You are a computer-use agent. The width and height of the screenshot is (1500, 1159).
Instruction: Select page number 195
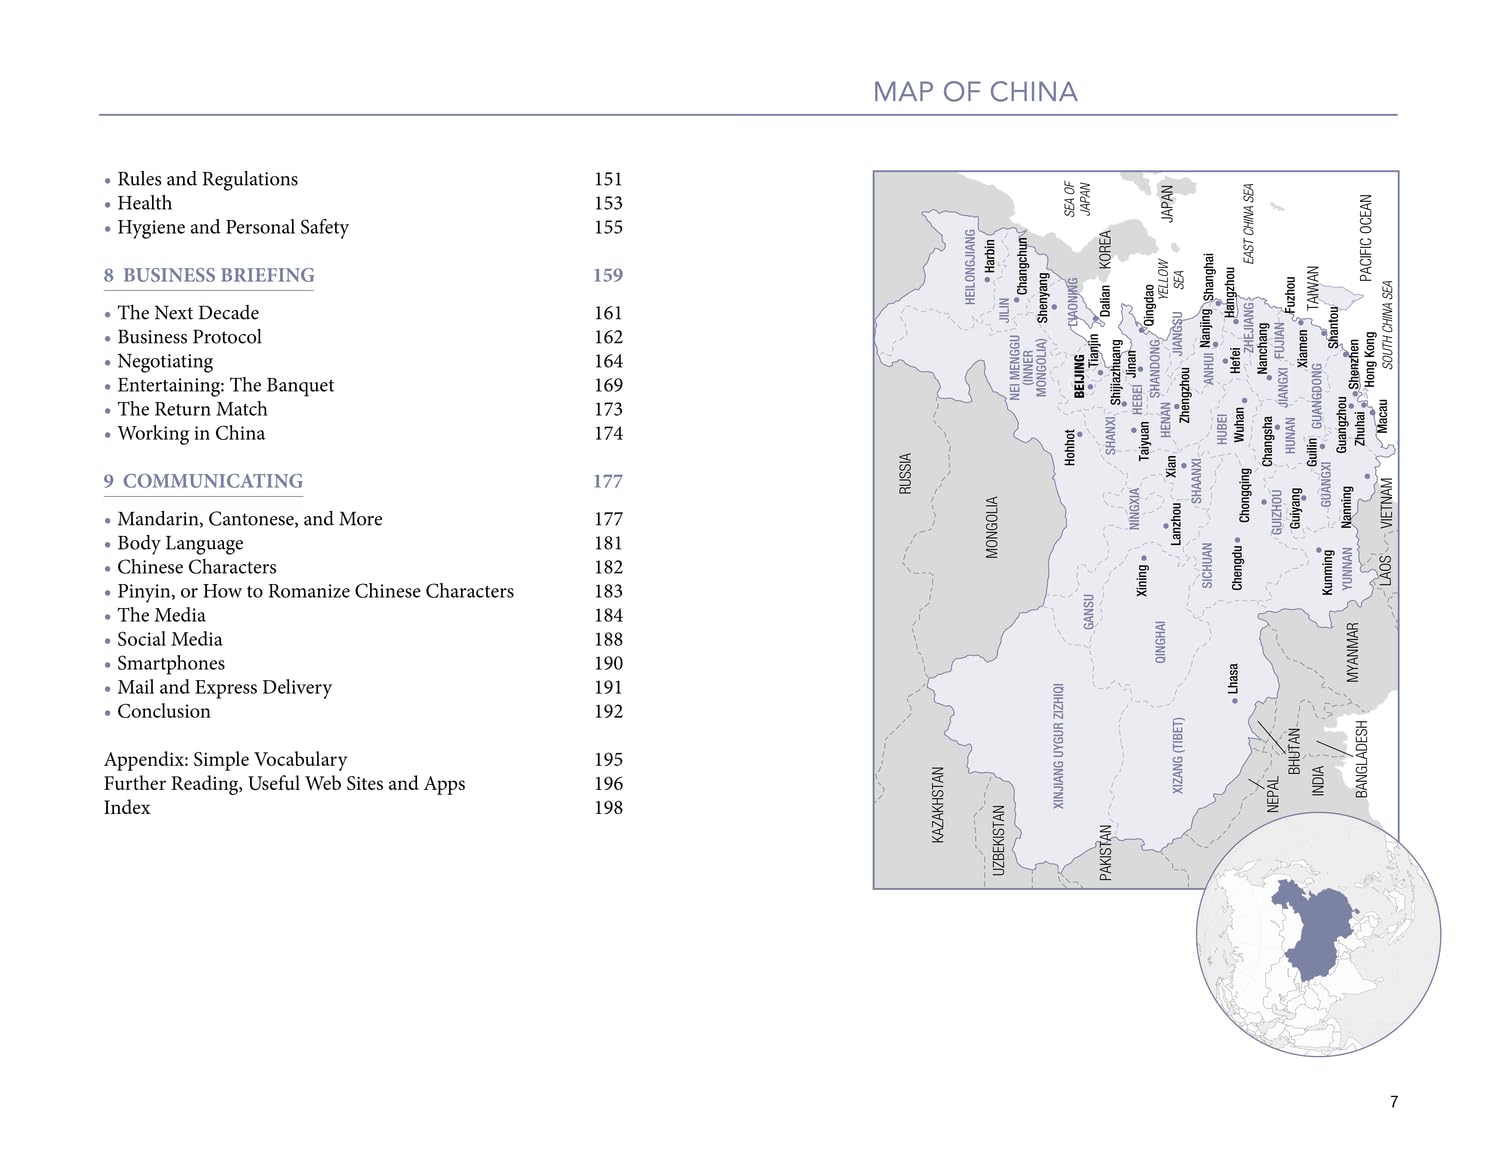click(x=608, y=759)
